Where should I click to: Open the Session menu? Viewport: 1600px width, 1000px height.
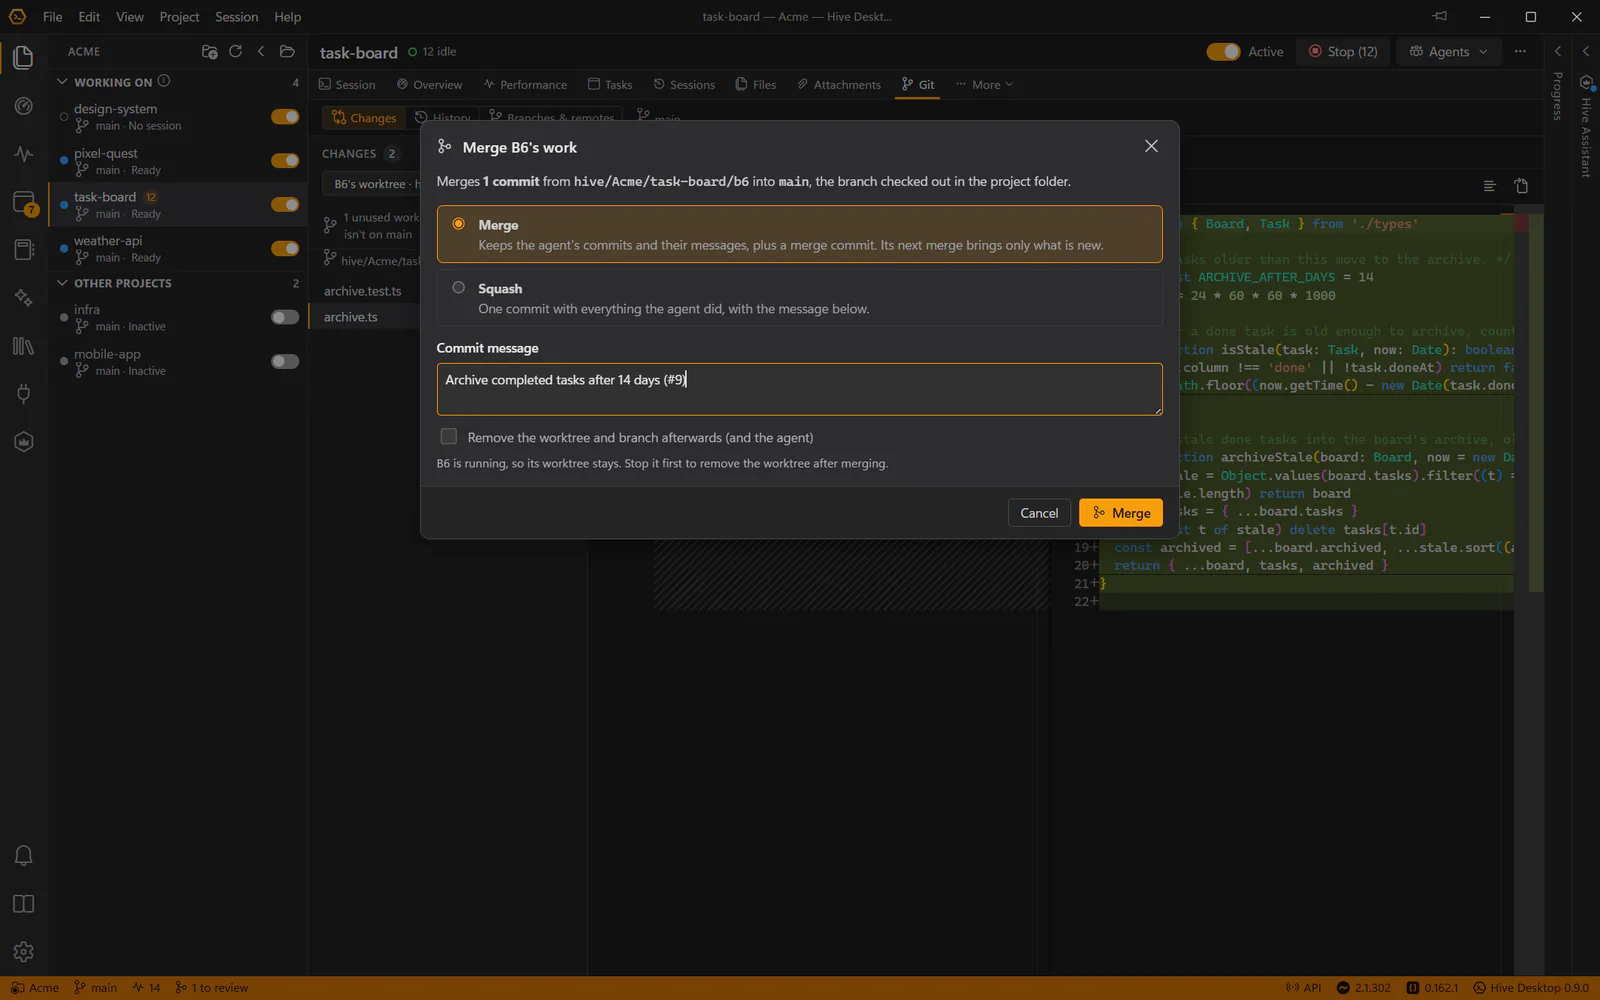(x=236, y=17)
